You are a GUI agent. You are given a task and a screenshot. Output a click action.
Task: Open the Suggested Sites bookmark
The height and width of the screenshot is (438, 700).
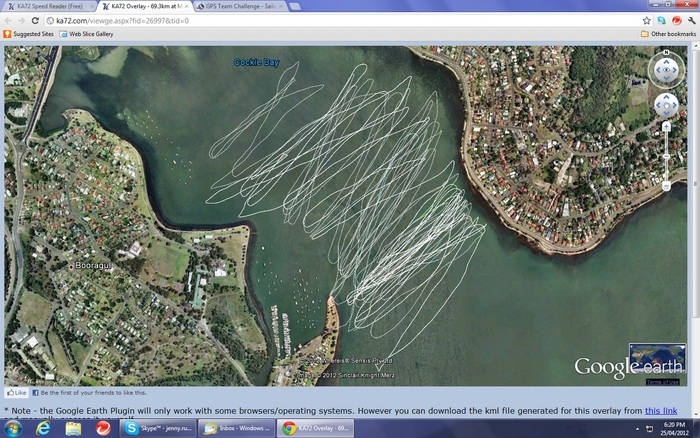coord(30,34)
